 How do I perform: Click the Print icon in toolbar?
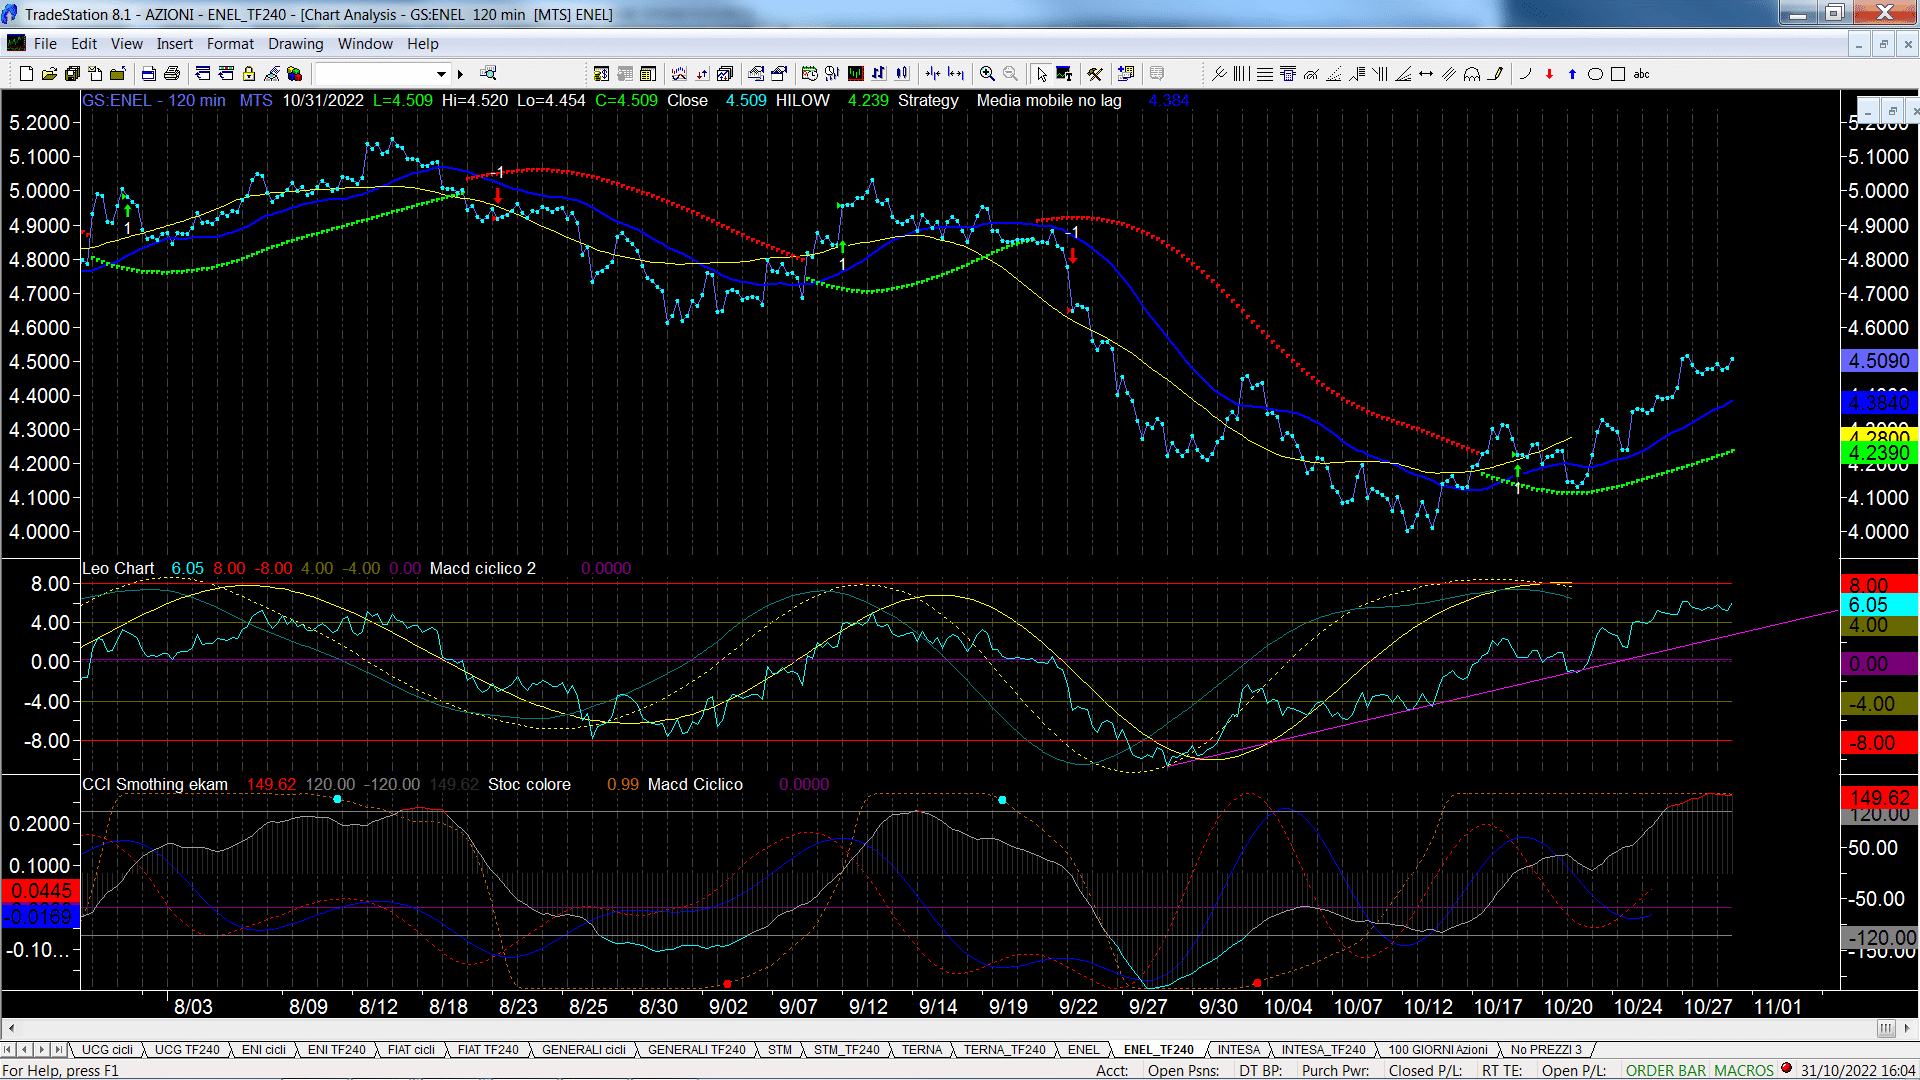pyautogui.click(x=172, y=74)
